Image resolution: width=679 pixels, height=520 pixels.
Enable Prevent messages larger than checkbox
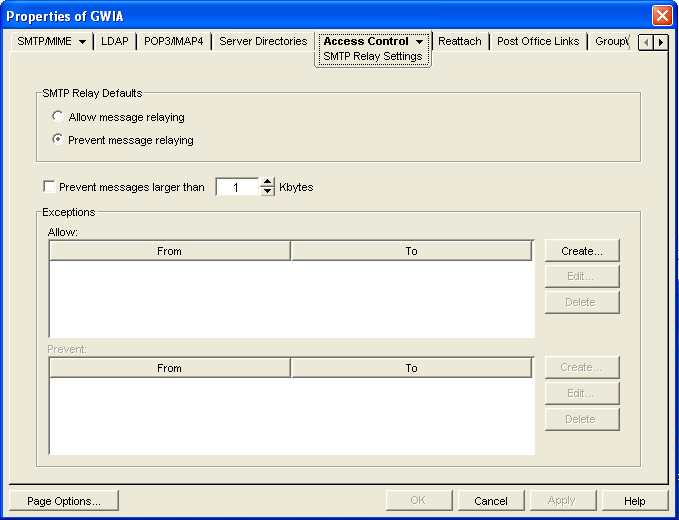(x=49, y=187)
